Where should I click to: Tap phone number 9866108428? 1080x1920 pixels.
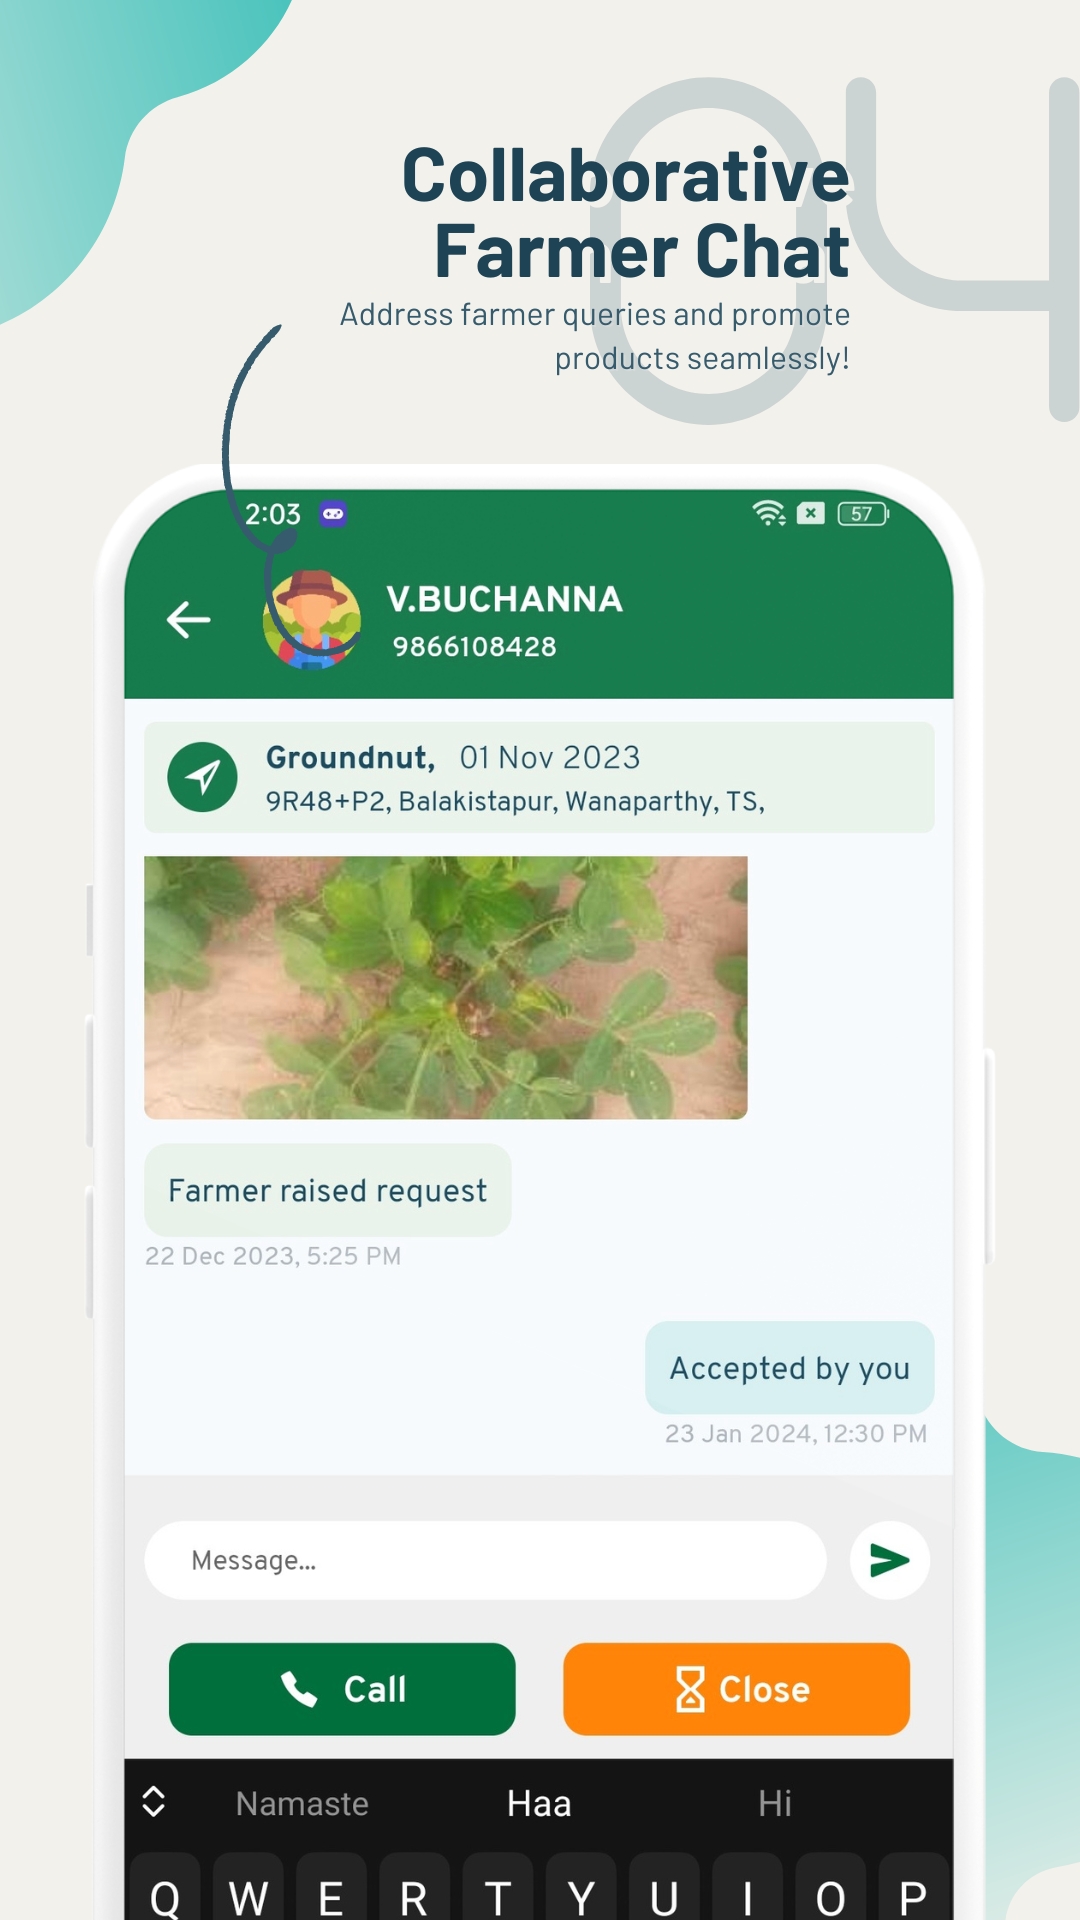(475, 647)
